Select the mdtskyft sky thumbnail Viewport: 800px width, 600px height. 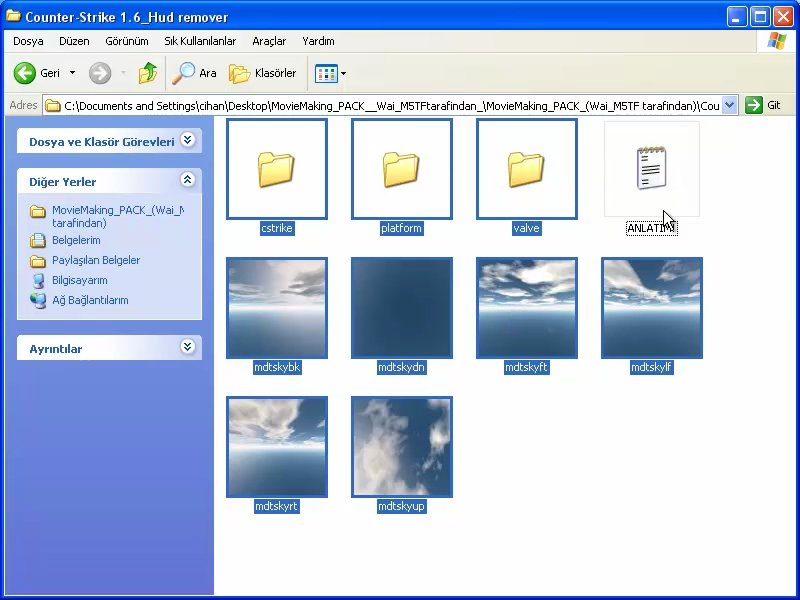point(527,308)
